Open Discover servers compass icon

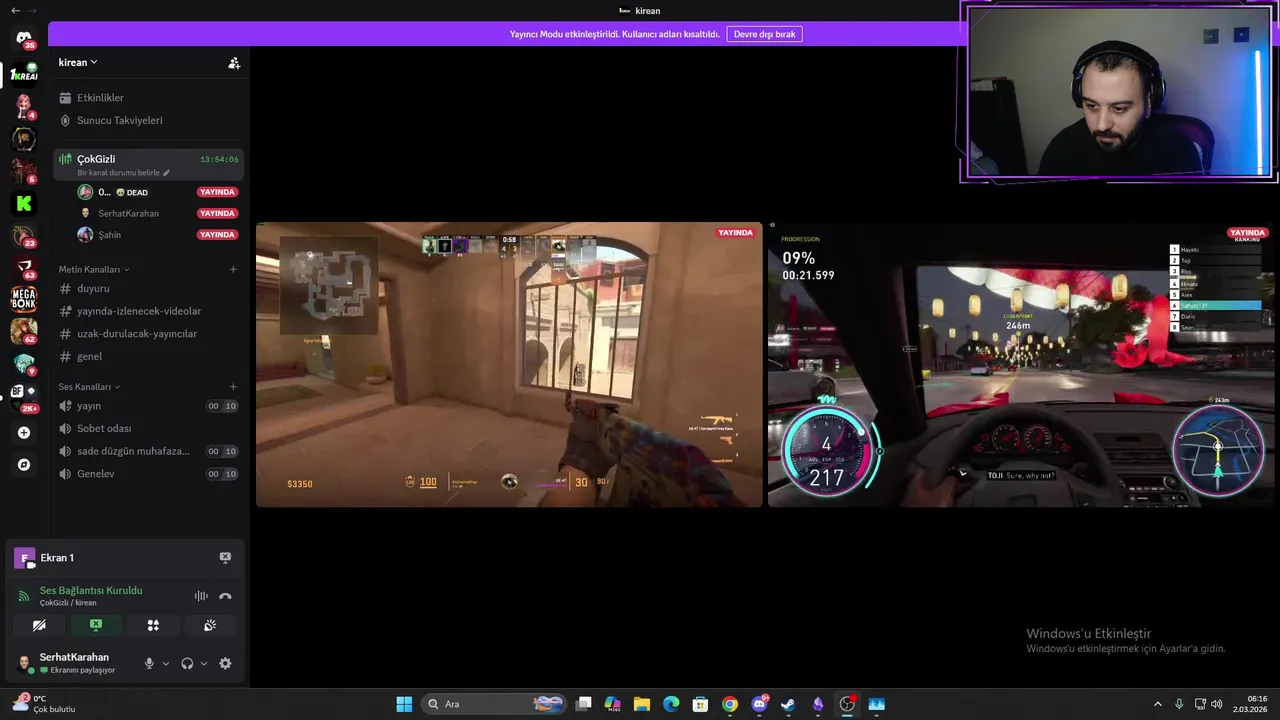24,465
